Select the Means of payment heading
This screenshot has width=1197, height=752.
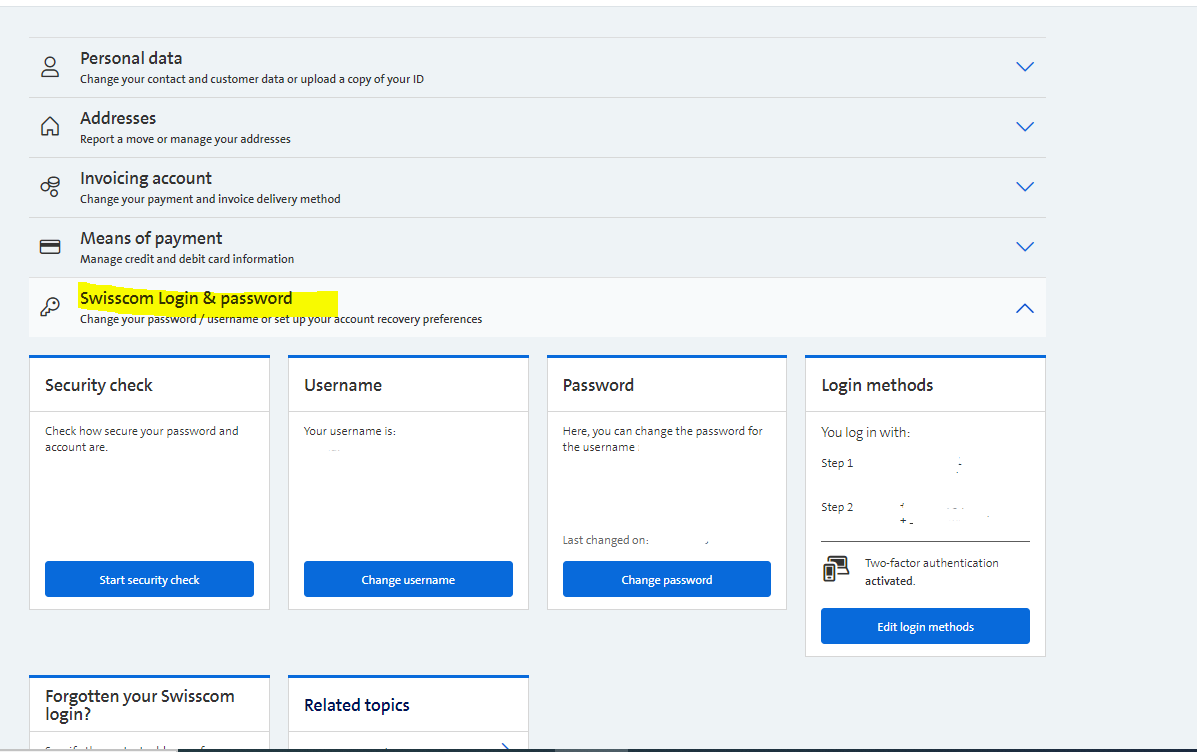[x=151, y=239]
